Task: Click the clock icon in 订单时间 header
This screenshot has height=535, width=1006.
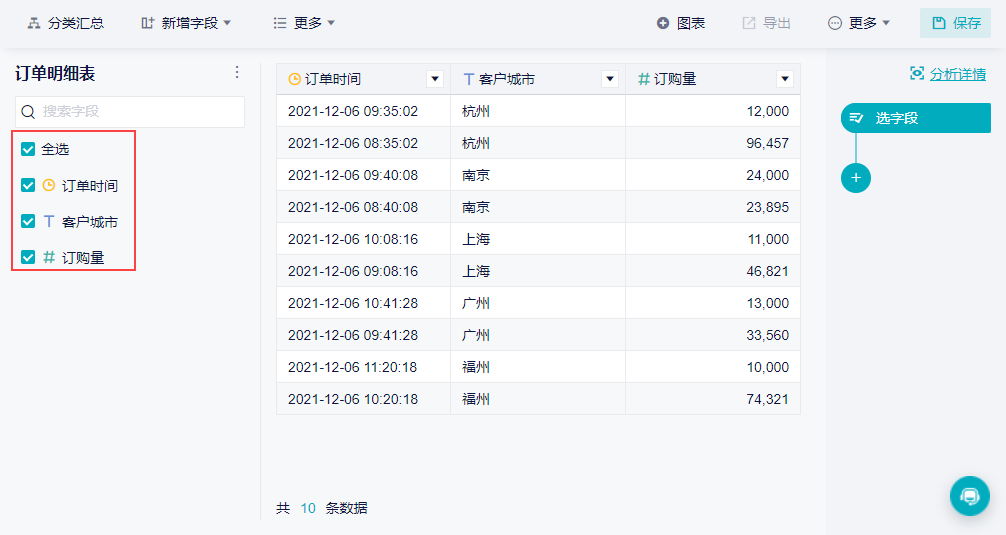Action: tap(294, 79)
